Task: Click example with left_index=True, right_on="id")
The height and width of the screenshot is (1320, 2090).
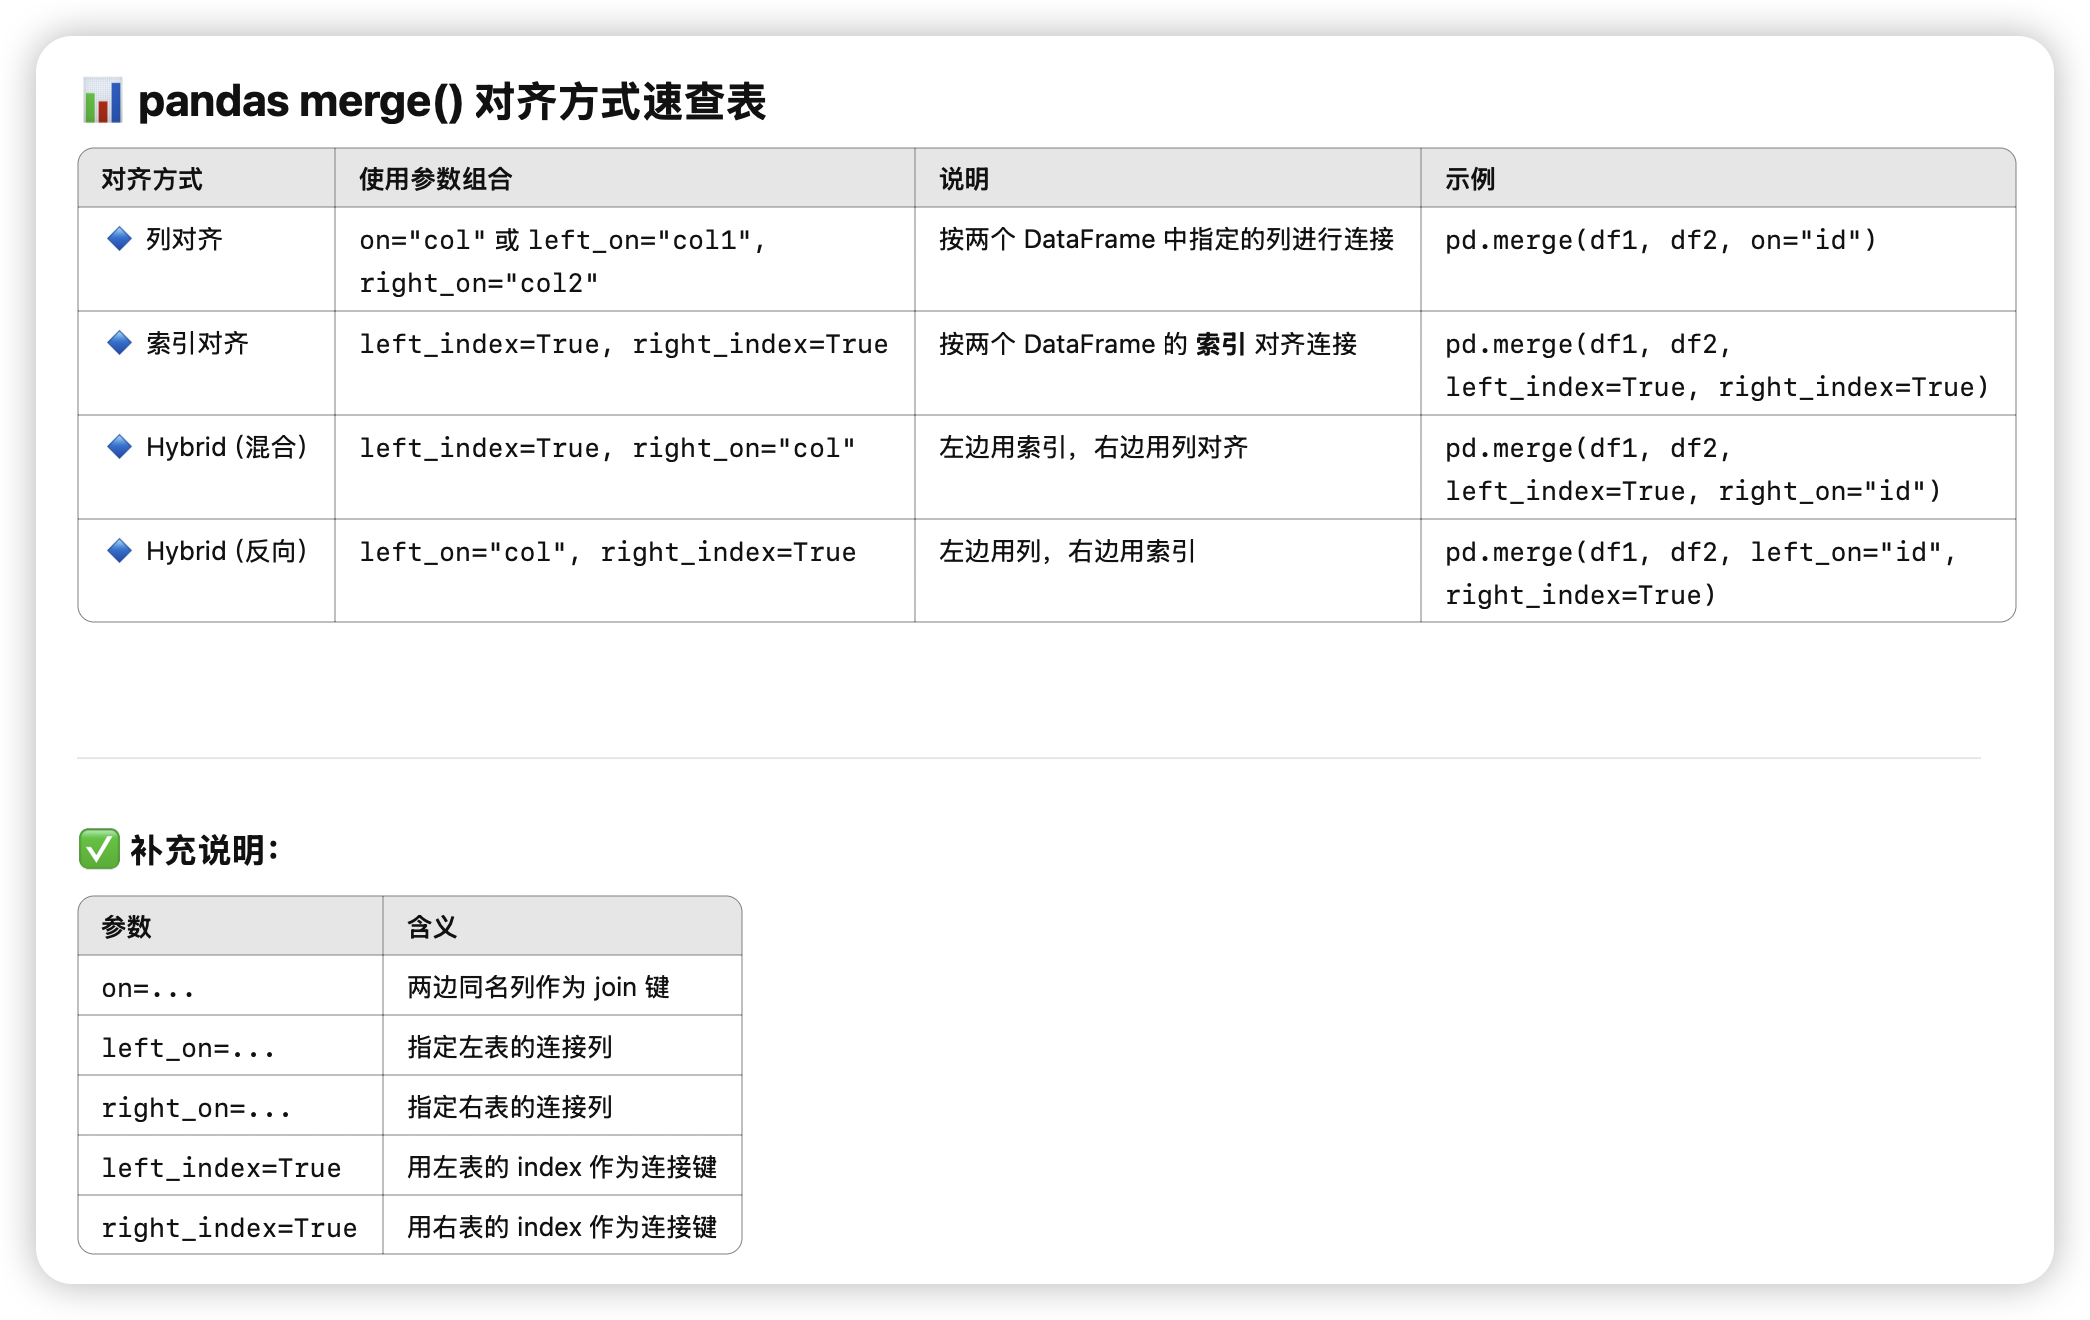Action: tap(1693, 469)
